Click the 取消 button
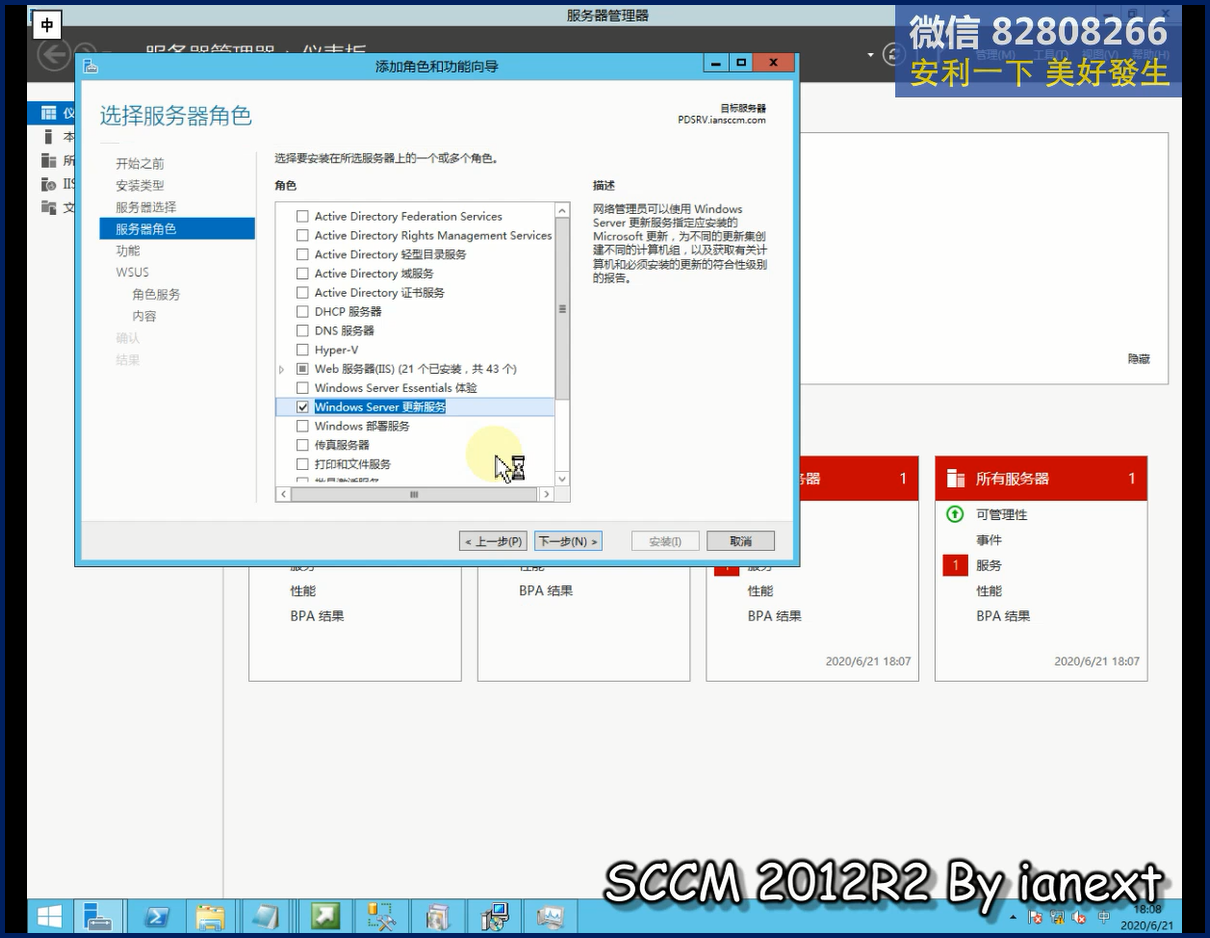 740,541
